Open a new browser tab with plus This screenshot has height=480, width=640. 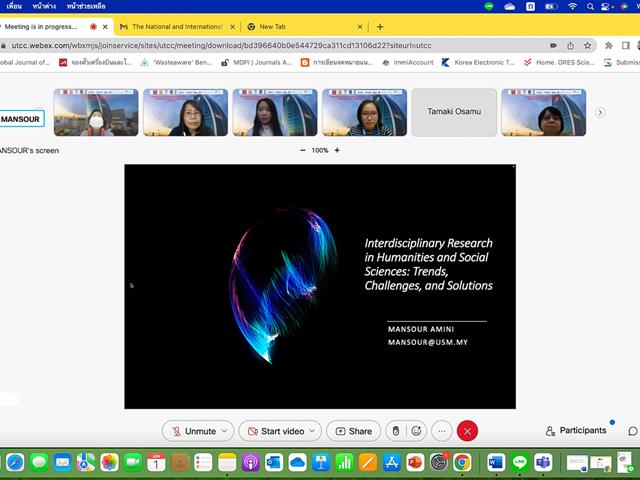click(380, 27)
